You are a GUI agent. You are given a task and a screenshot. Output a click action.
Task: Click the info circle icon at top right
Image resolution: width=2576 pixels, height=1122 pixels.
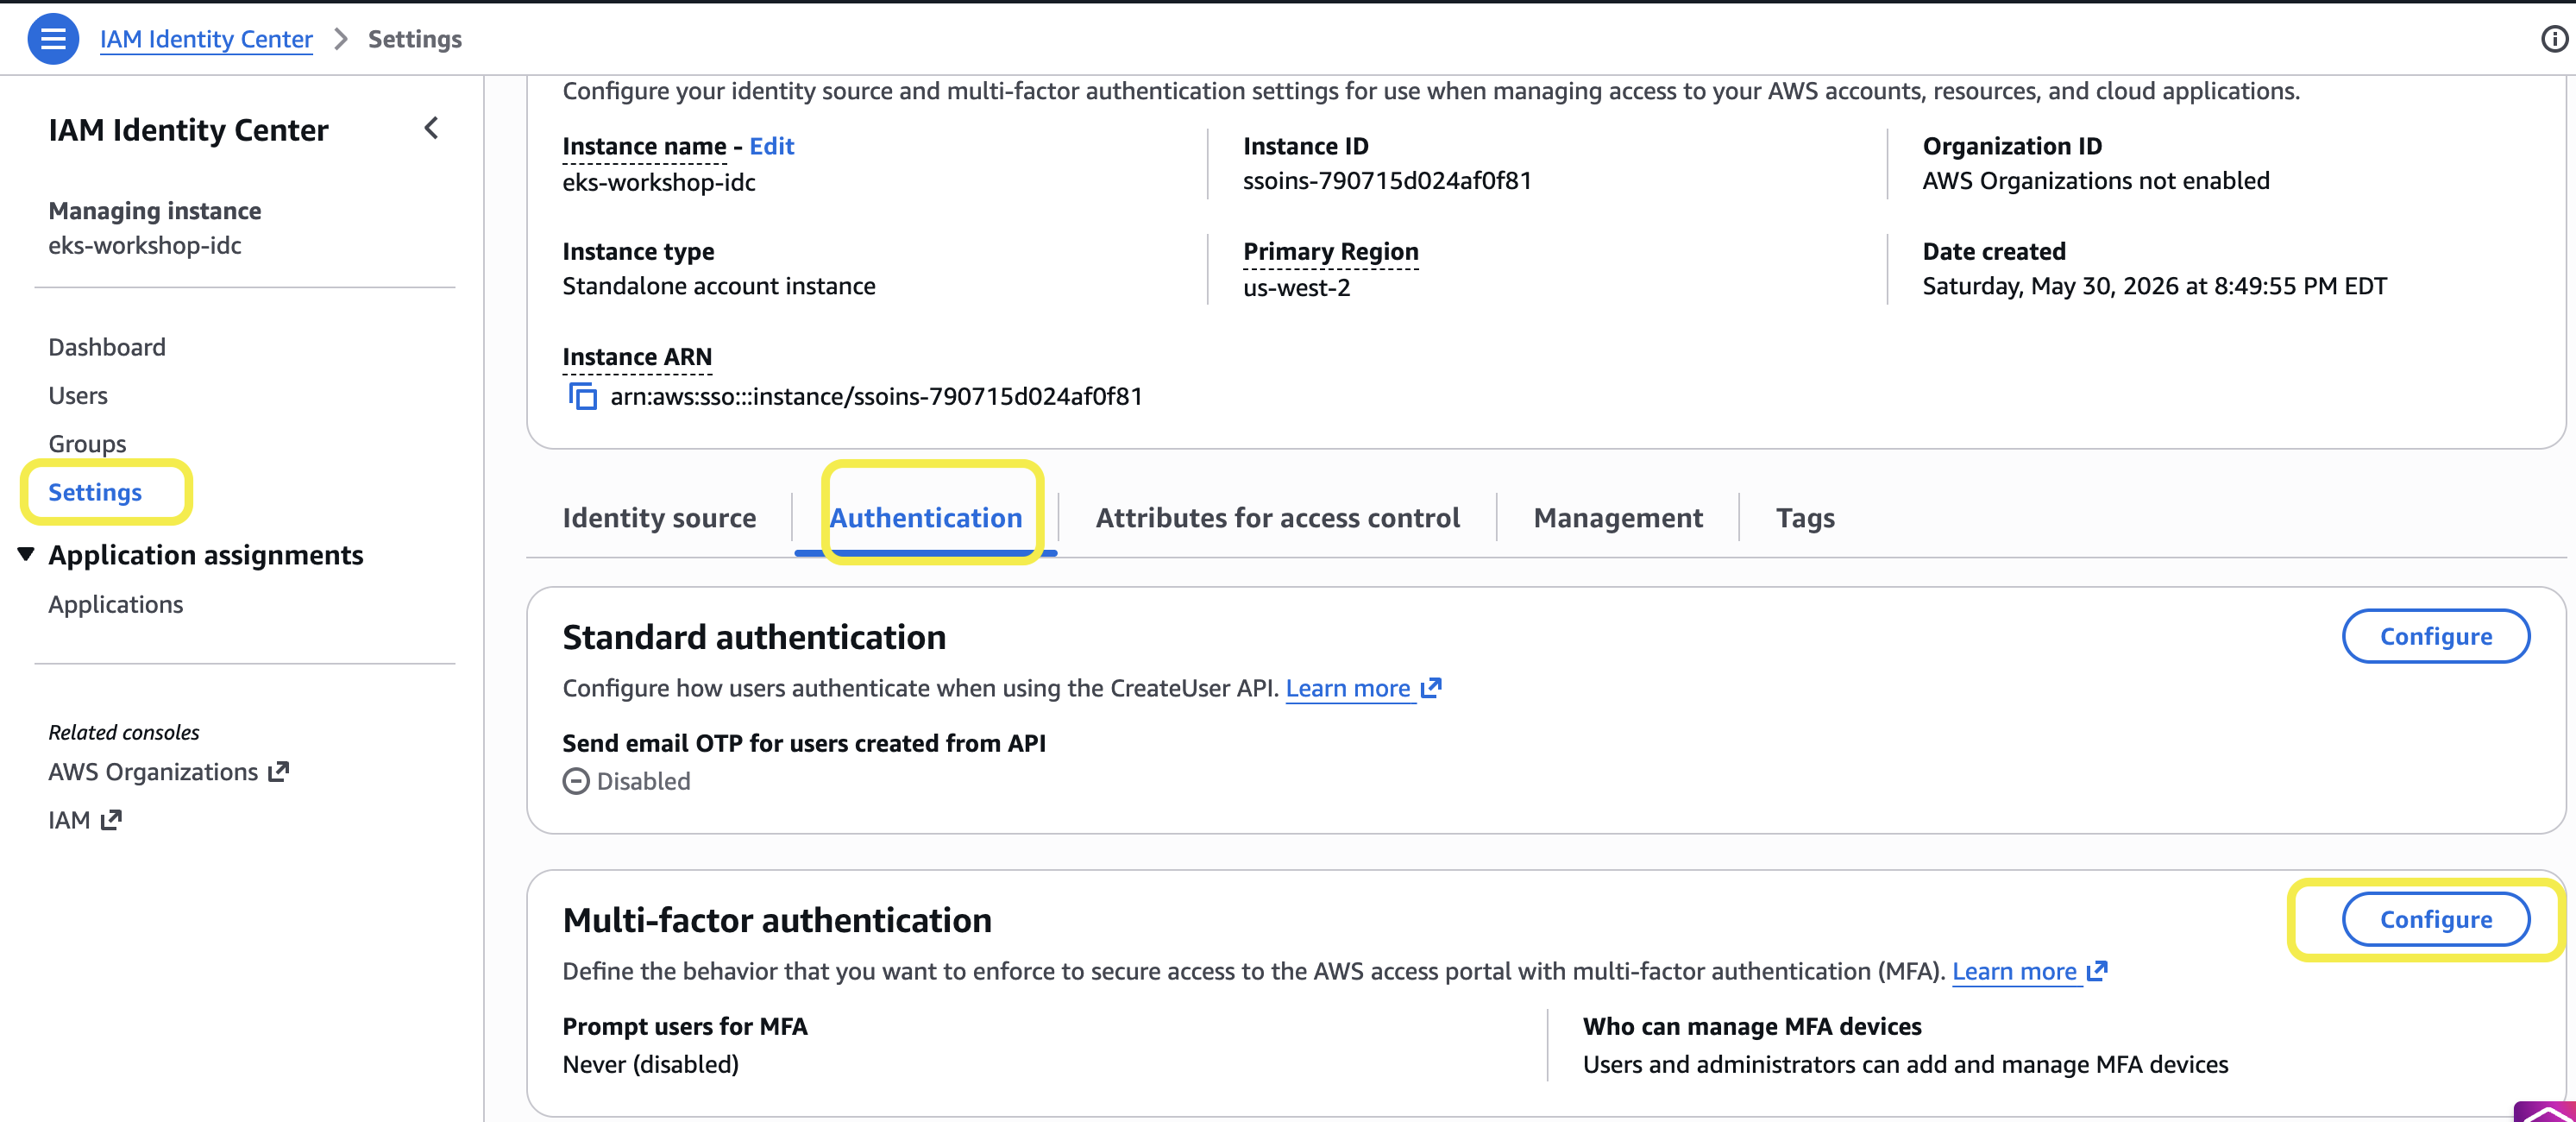2553,39
